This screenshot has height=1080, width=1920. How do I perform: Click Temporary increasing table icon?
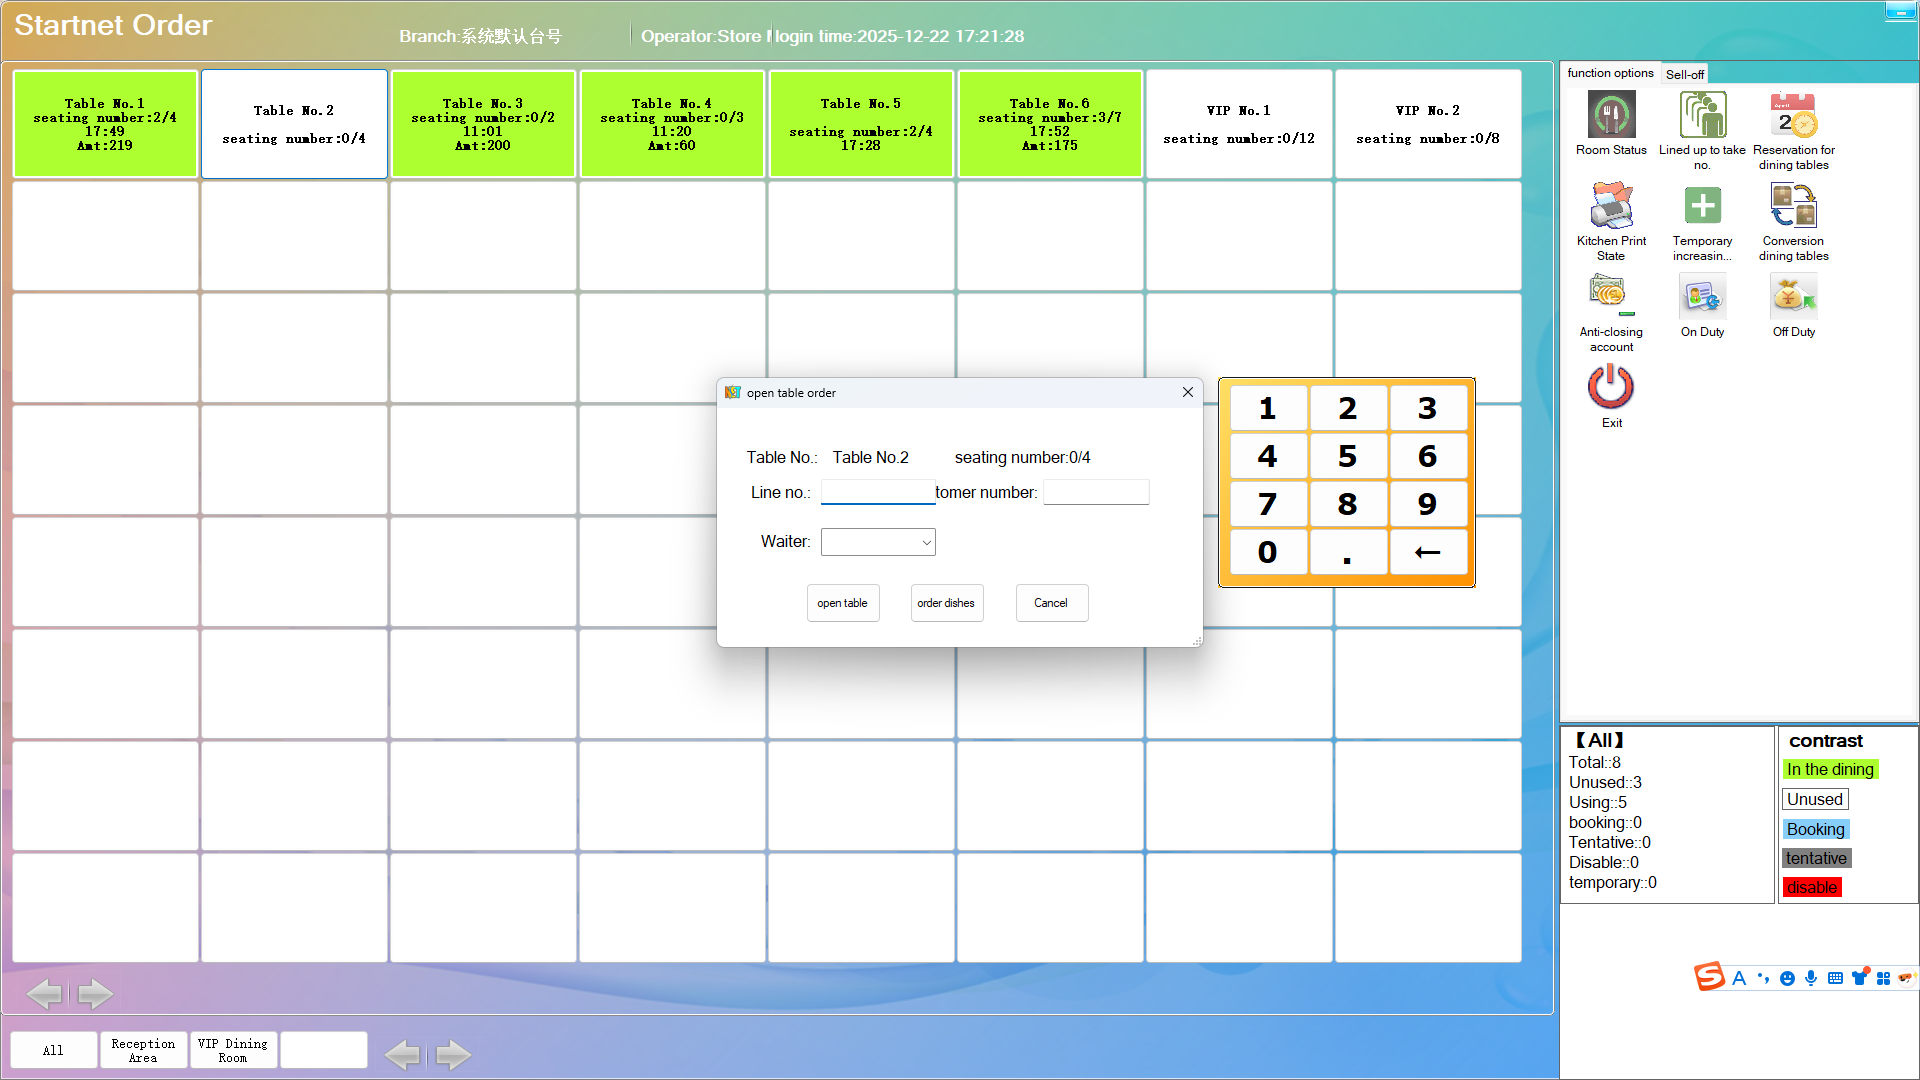pos(1702,207)
